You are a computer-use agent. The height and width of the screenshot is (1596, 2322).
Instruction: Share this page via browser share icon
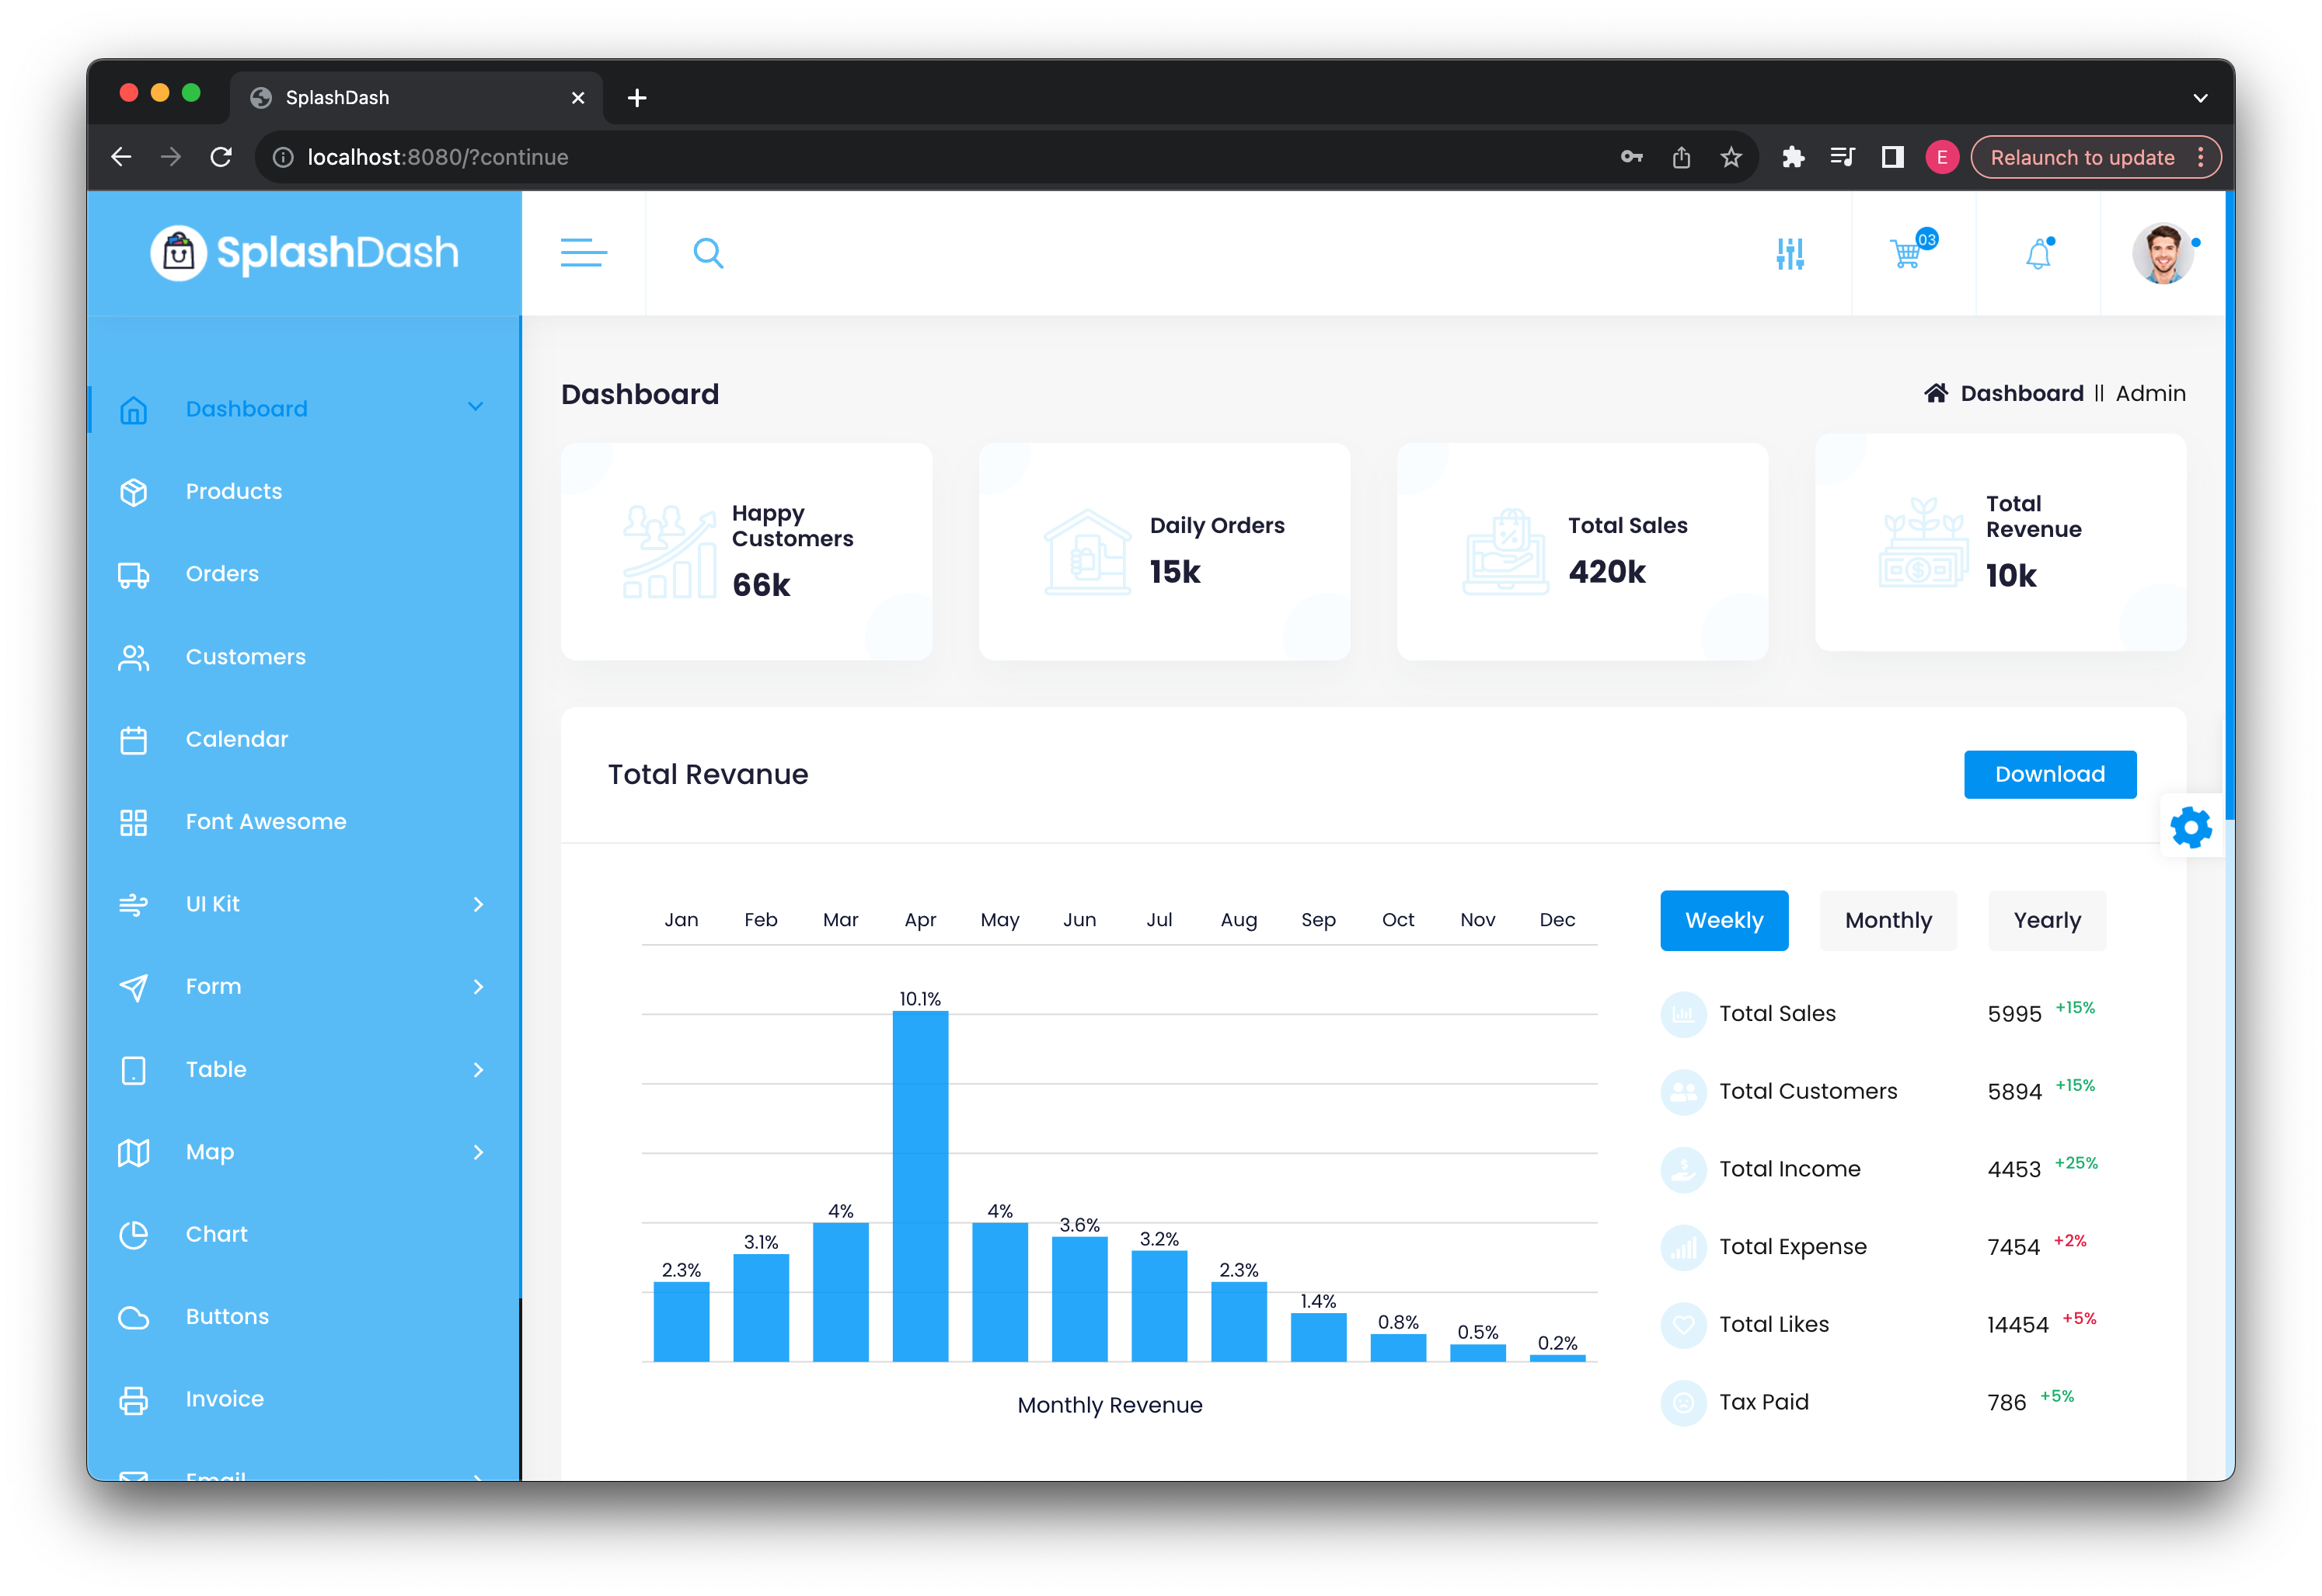1681,157
